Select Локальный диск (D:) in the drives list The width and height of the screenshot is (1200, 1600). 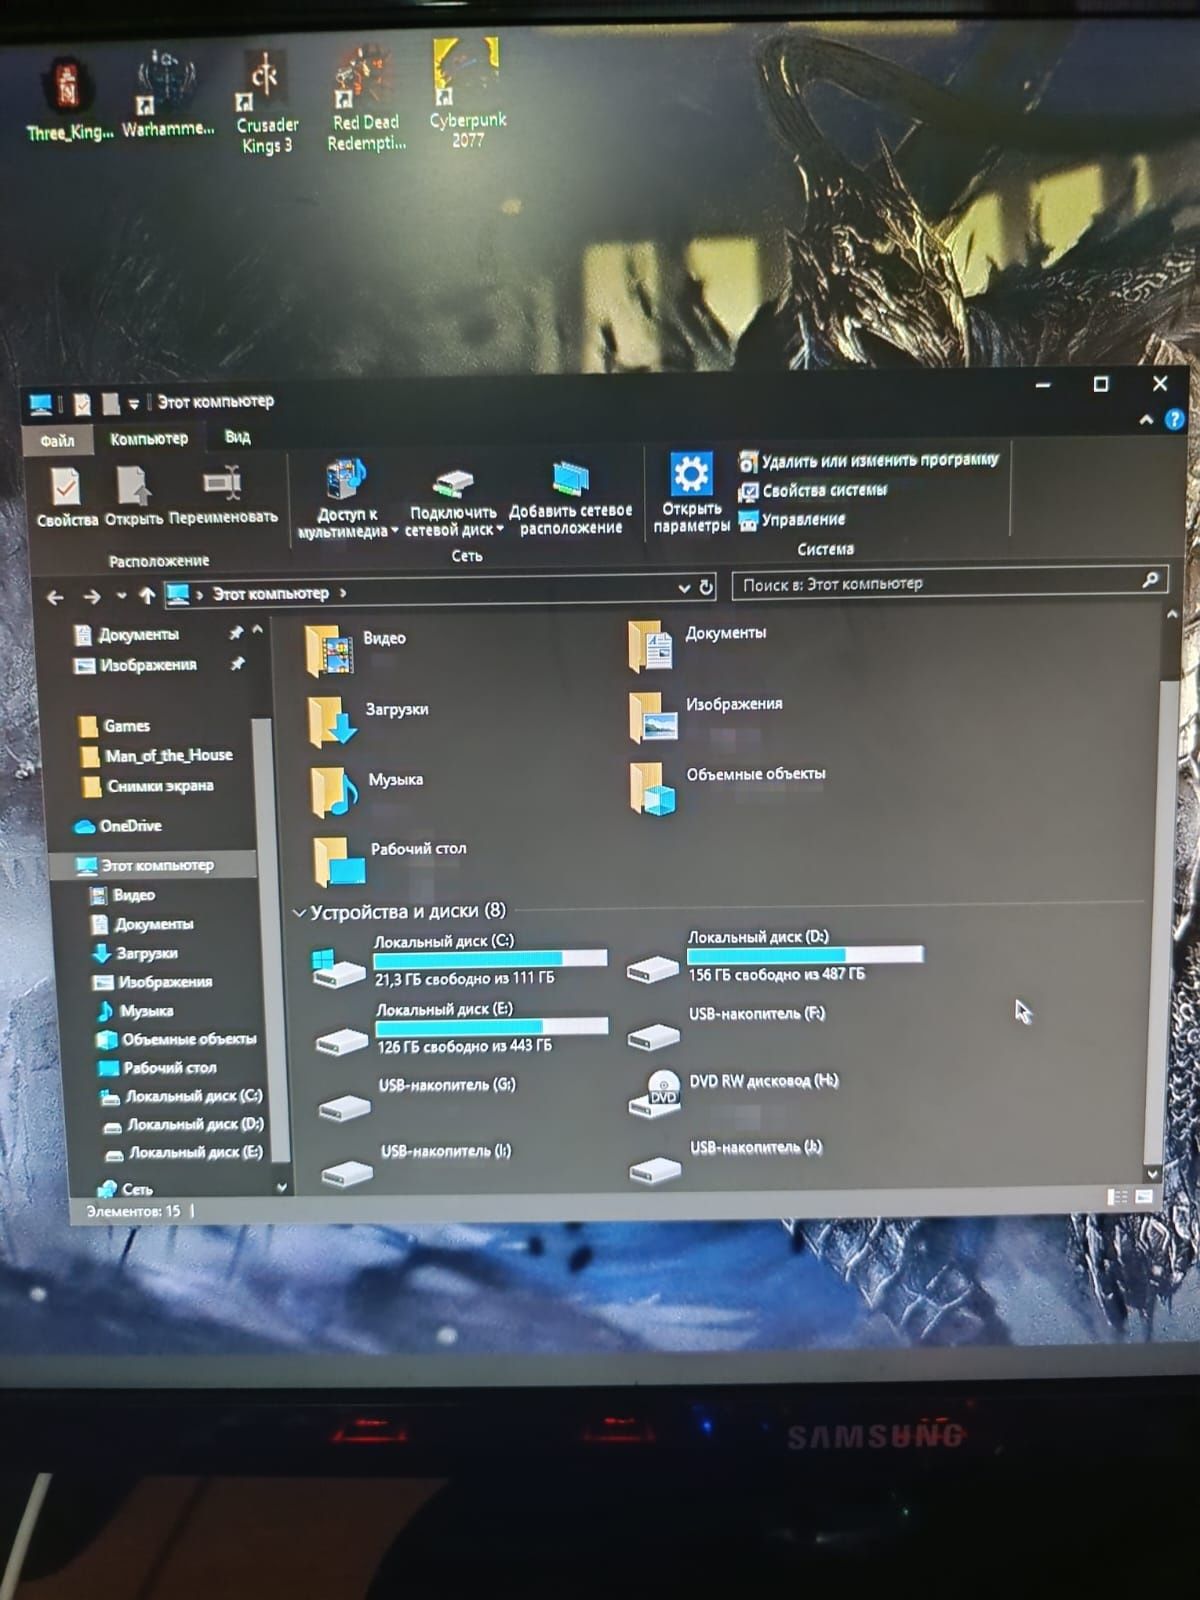click(774, 956)
